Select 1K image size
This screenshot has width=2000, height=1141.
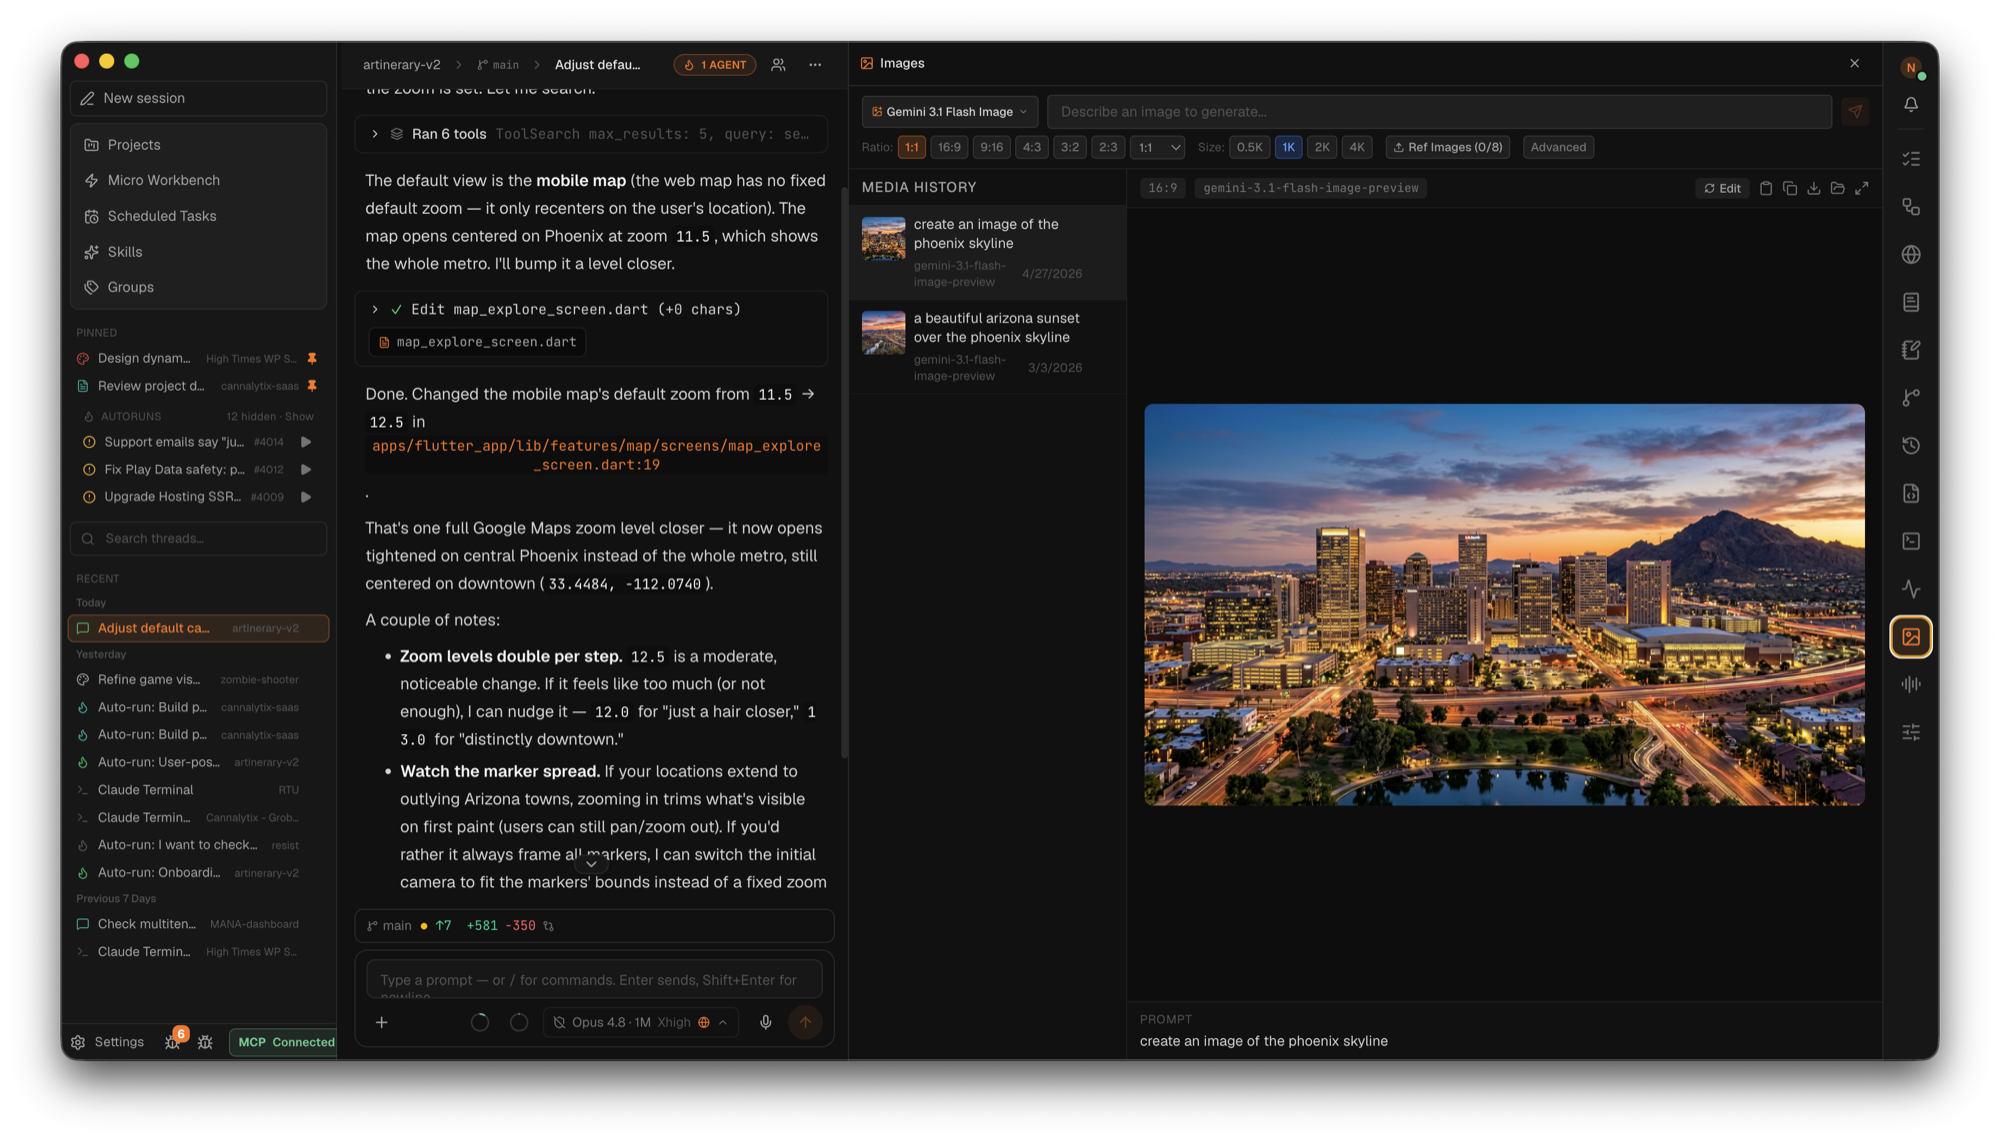(1288, 147)
